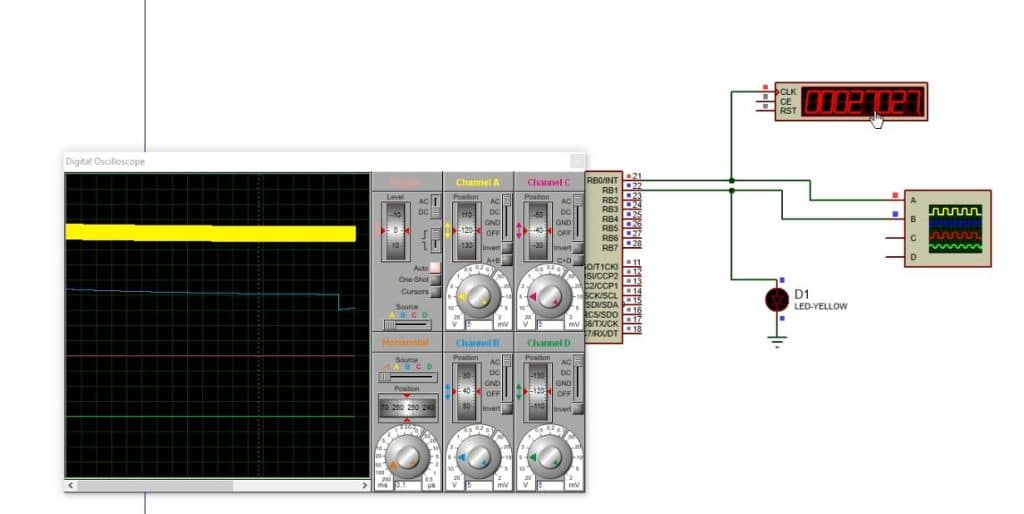Click Channel A voltage scale knob
Viewport: 1024px width, 514px height.
[478, 296]
